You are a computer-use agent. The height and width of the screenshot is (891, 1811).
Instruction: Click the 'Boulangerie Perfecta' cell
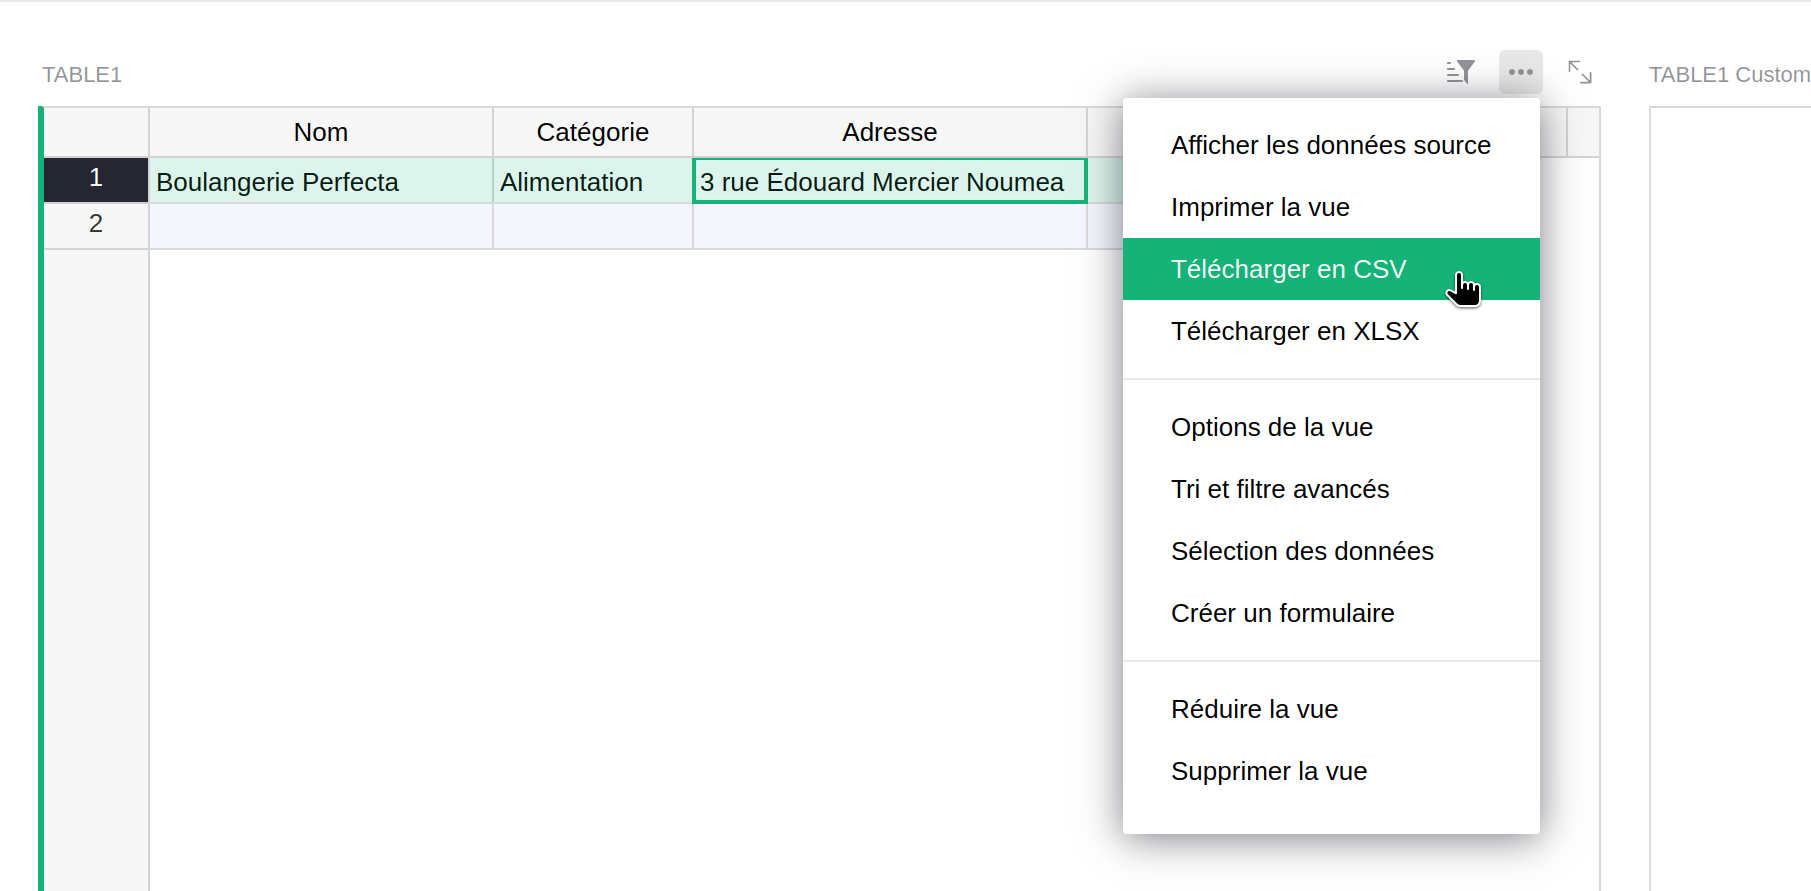(320, 181)
